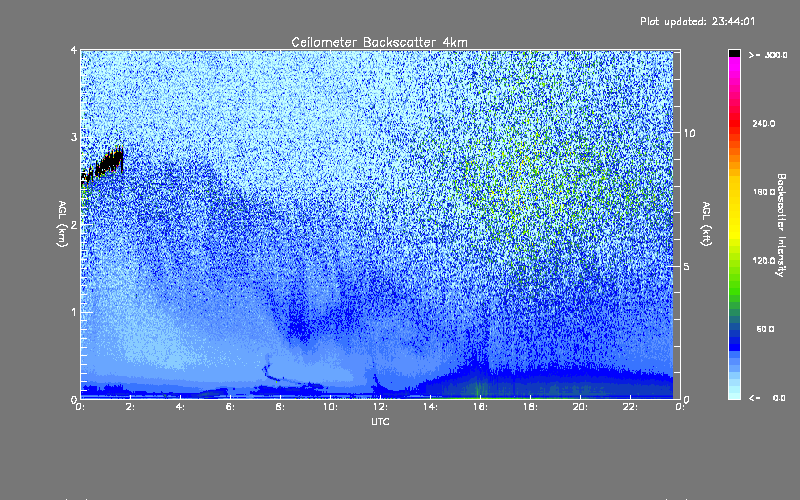
Task: Click the black cloud echo near 3 km
Action: click(104, 164)
